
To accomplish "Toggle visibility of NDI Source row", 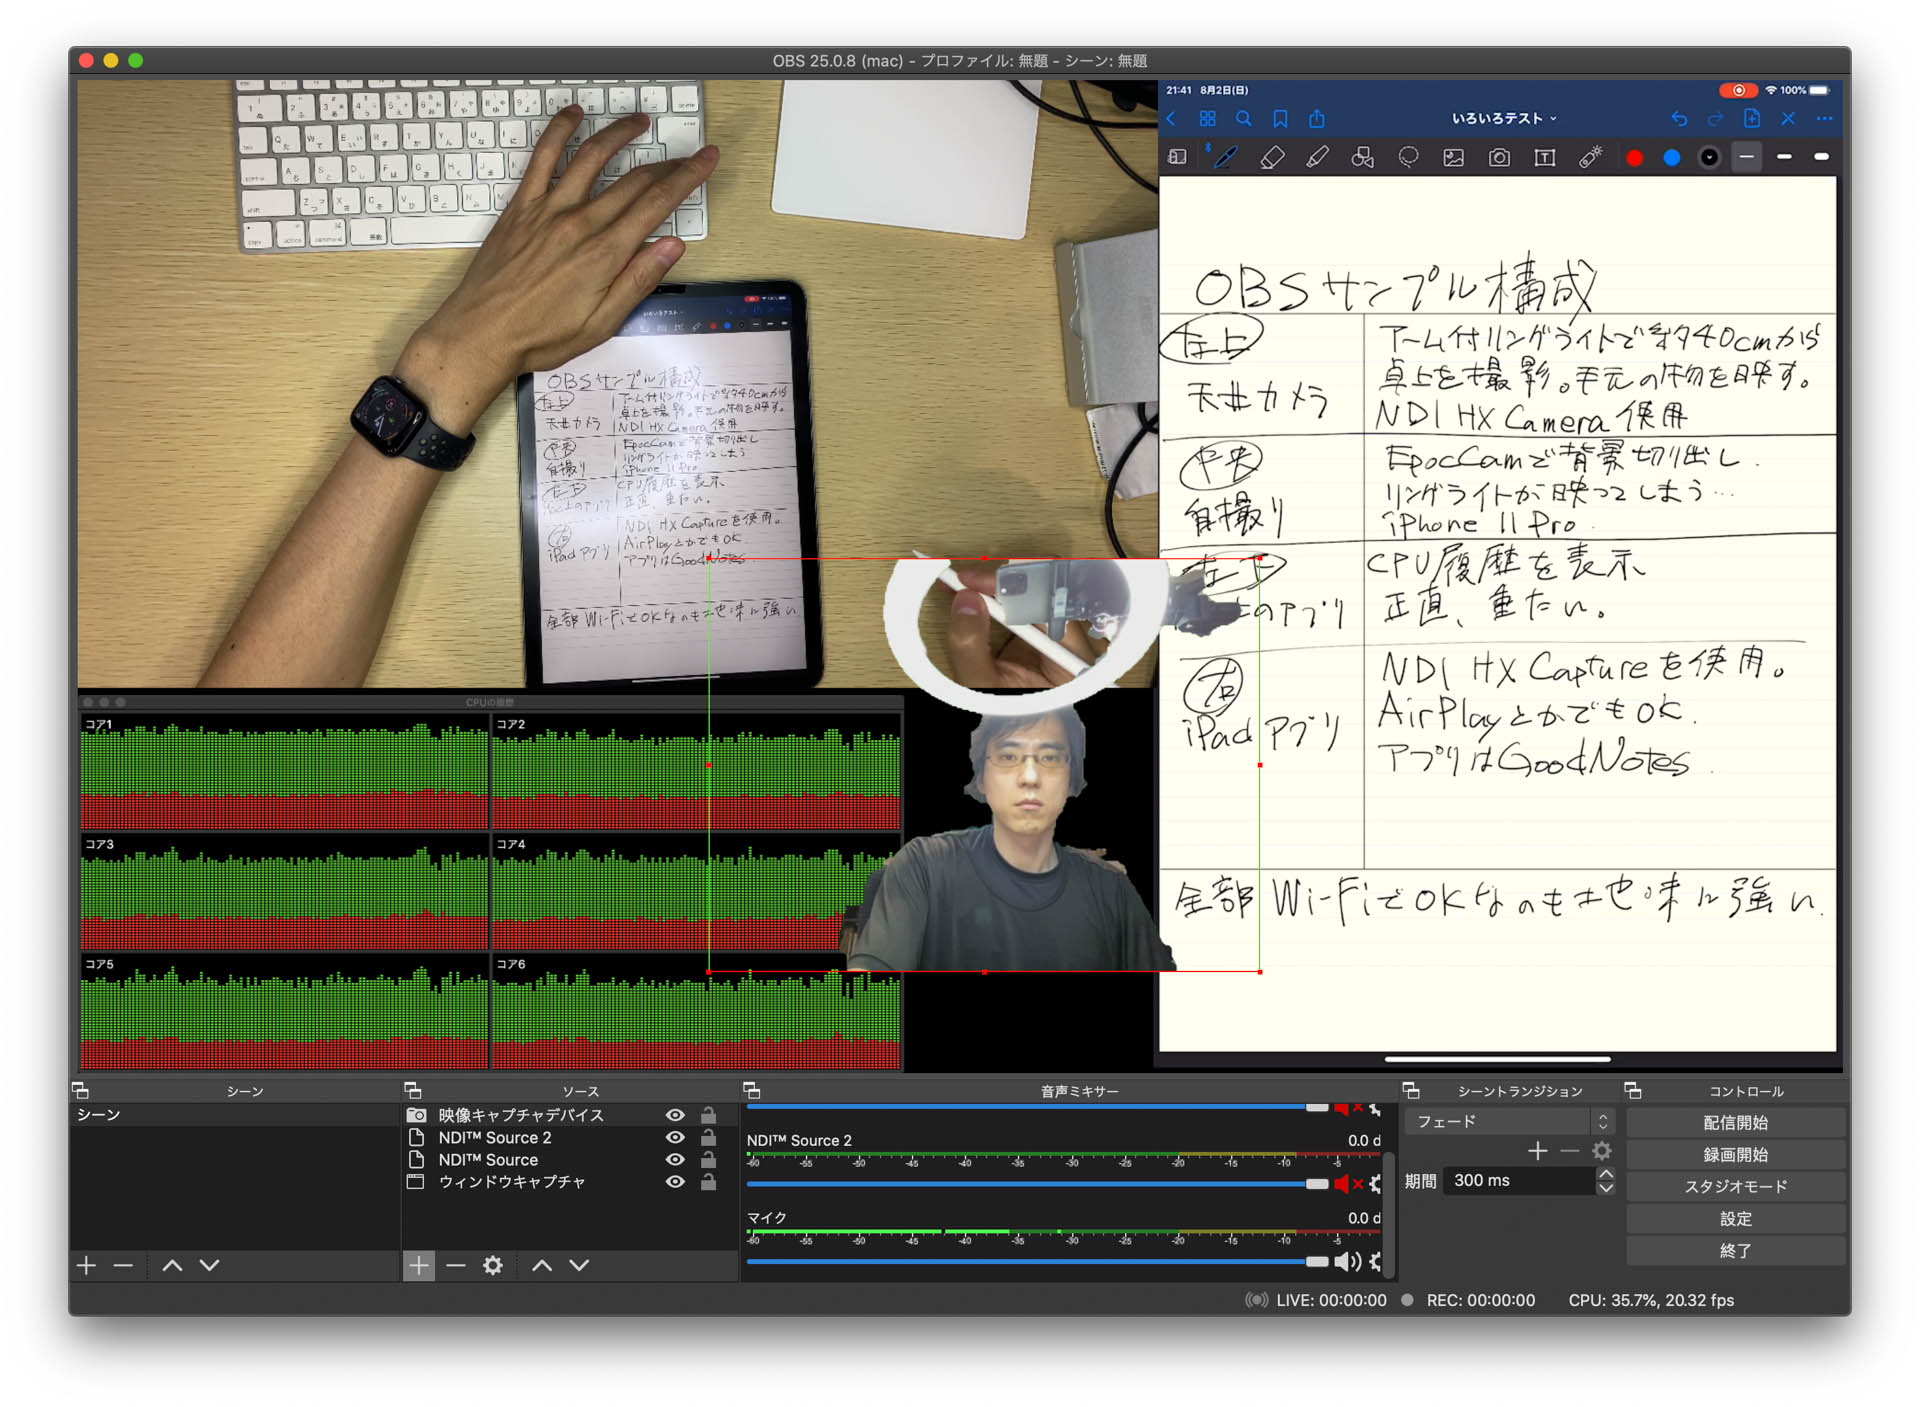I will (675, 1159).
